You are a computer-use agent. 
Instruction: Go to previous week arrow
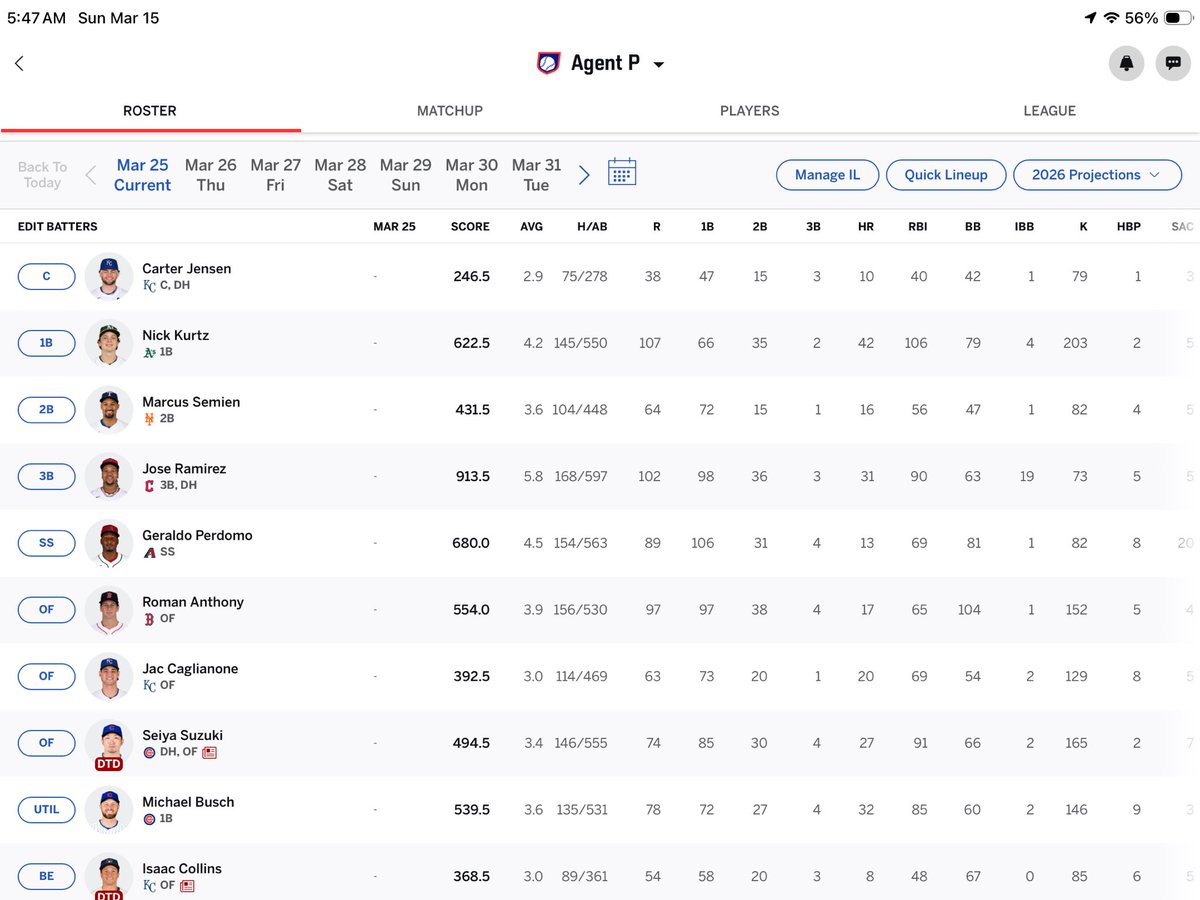pos(91,175)
